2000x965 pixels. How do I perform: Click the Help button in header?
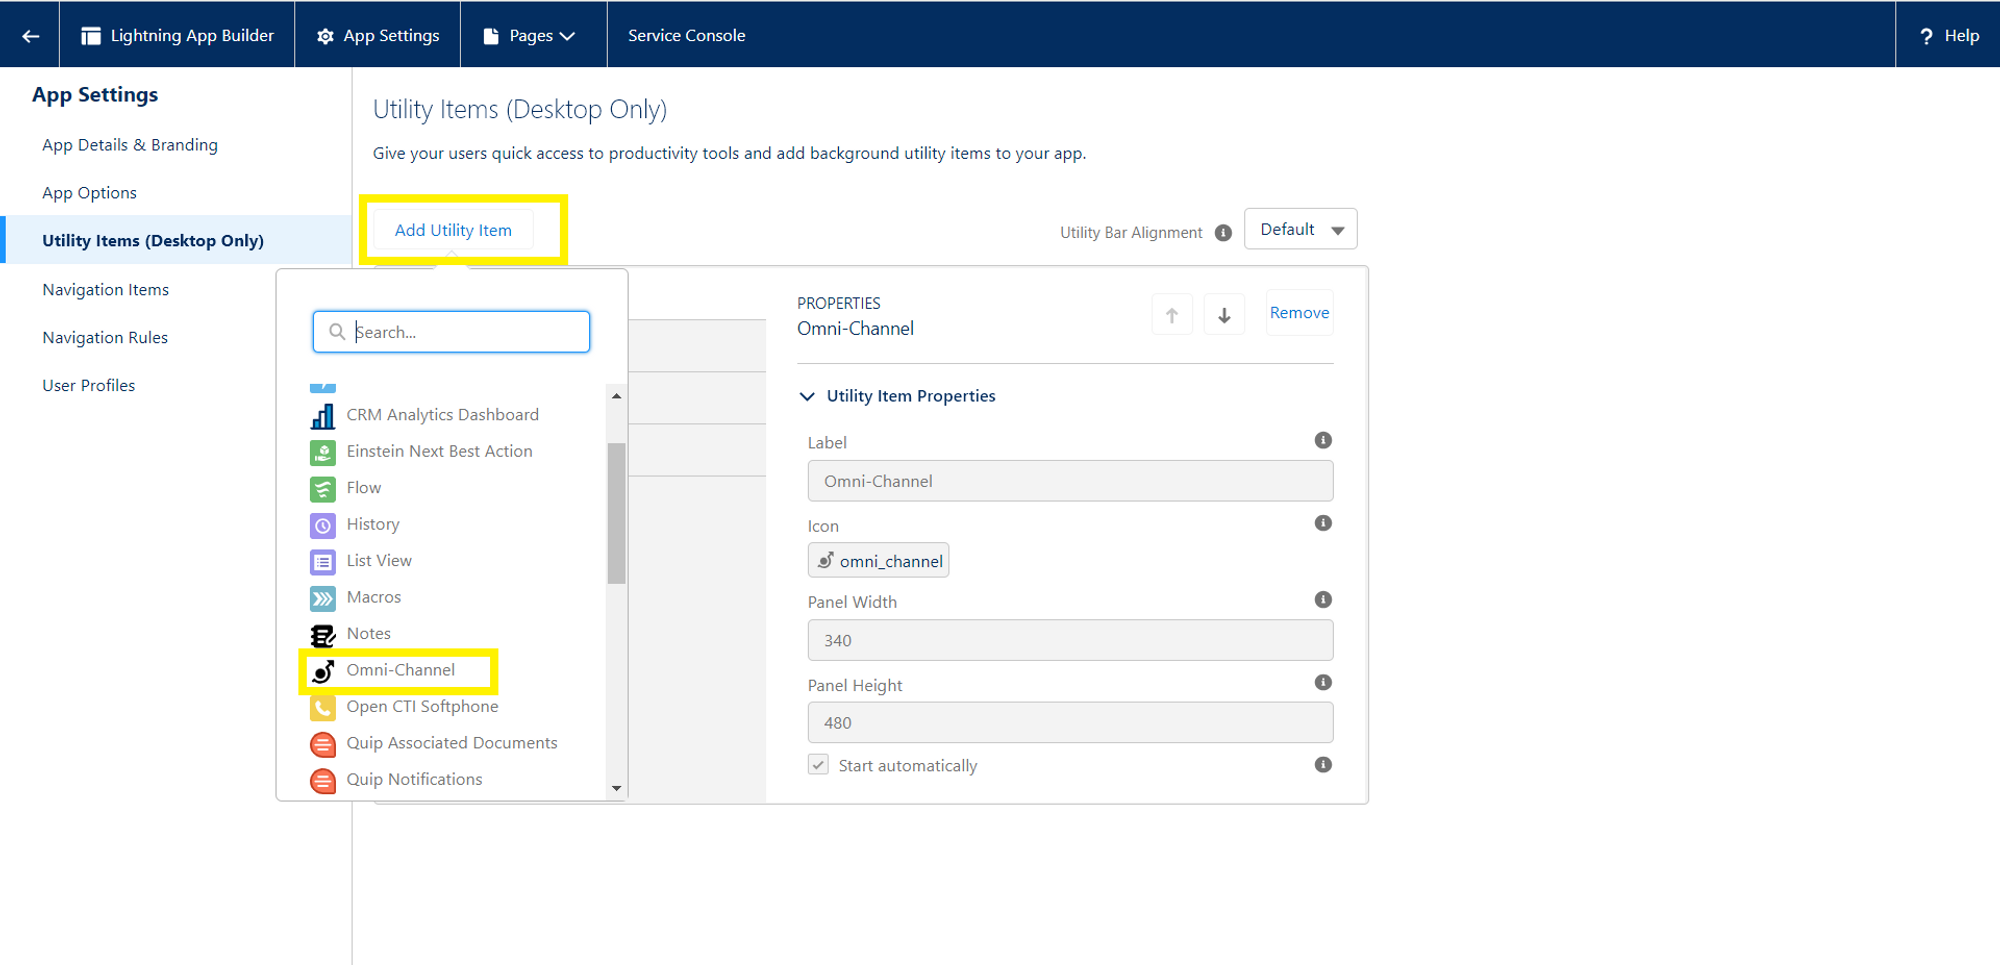1948,36
